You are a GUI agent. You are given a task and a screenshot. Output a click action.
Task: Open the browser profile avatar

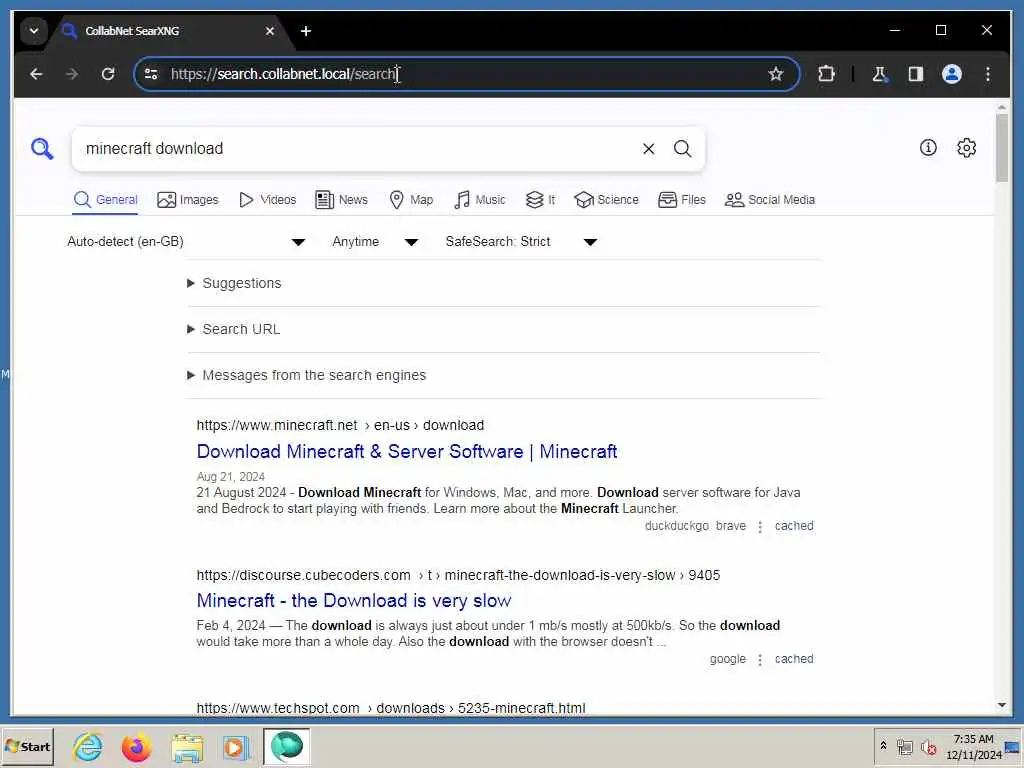tap(952, 74)
